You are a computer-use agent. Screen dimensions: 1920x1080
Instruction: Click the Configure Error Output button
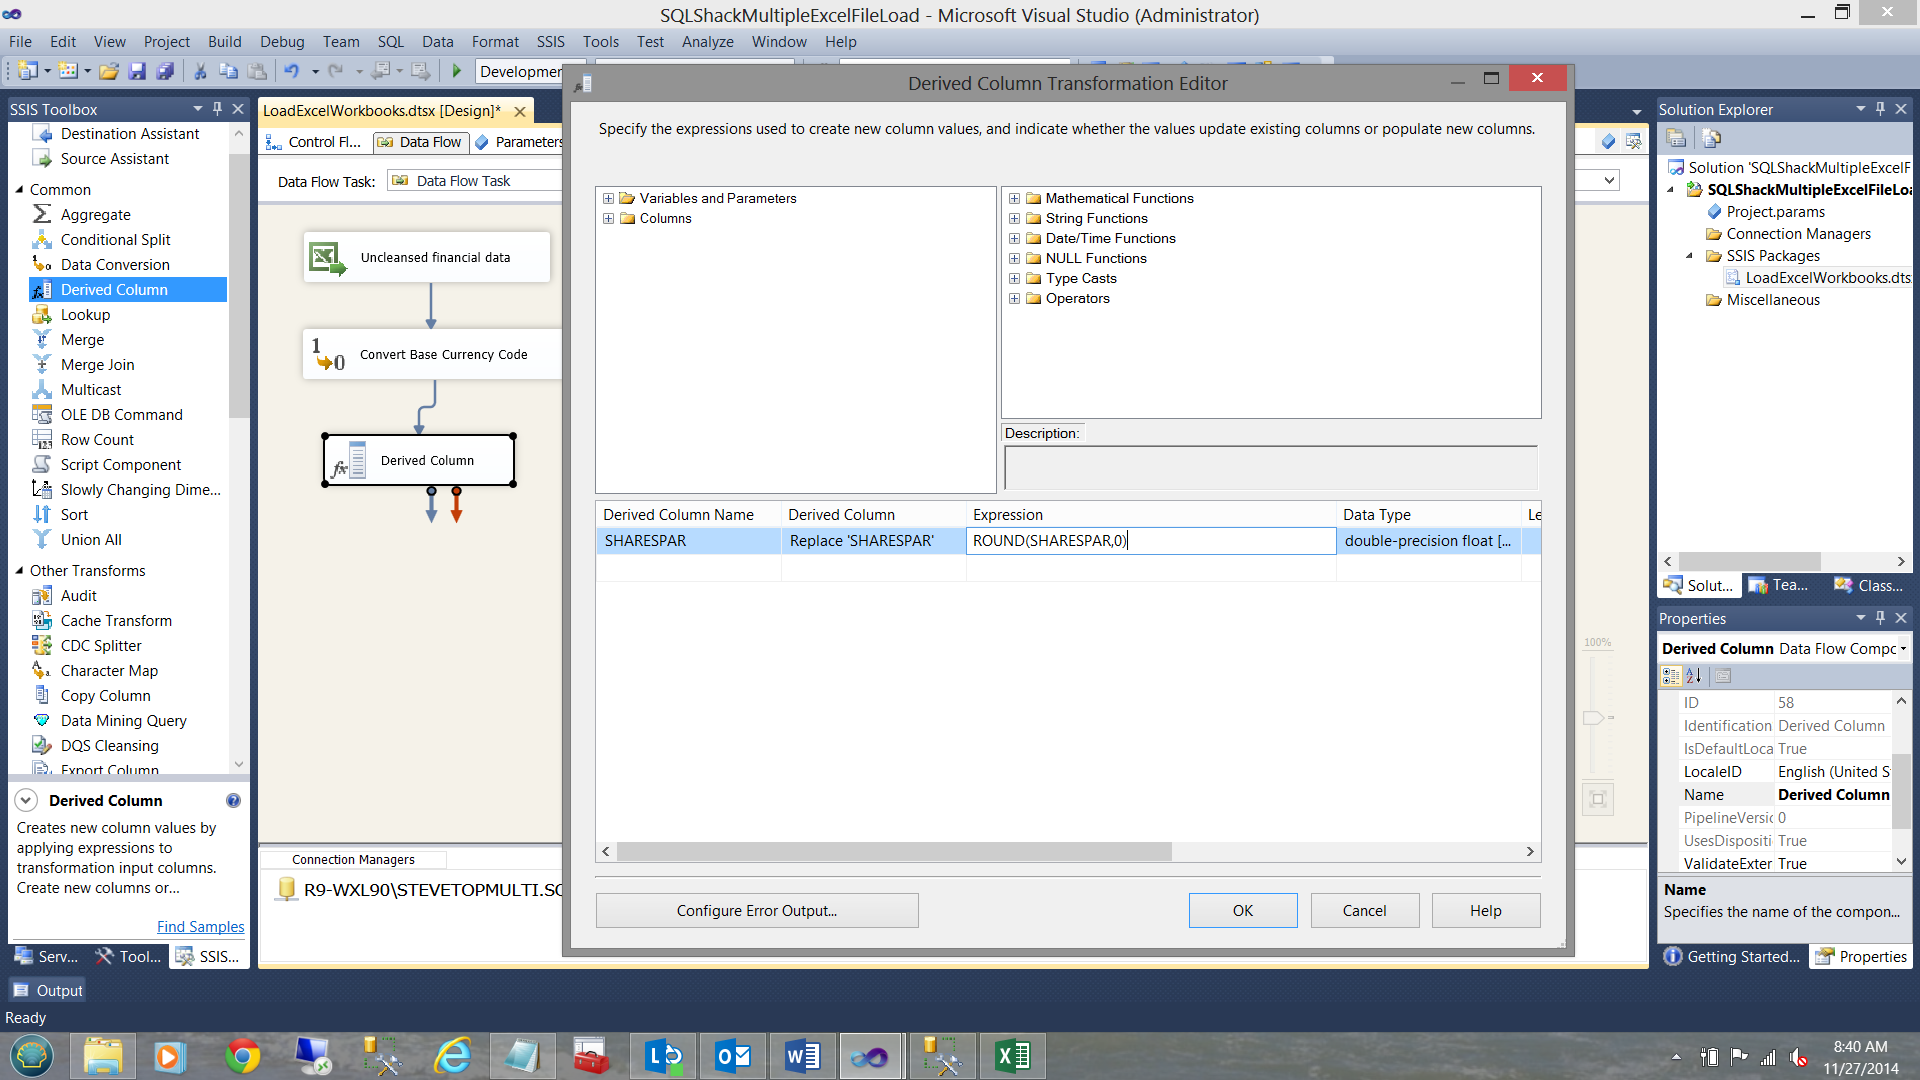click(756, 910)
